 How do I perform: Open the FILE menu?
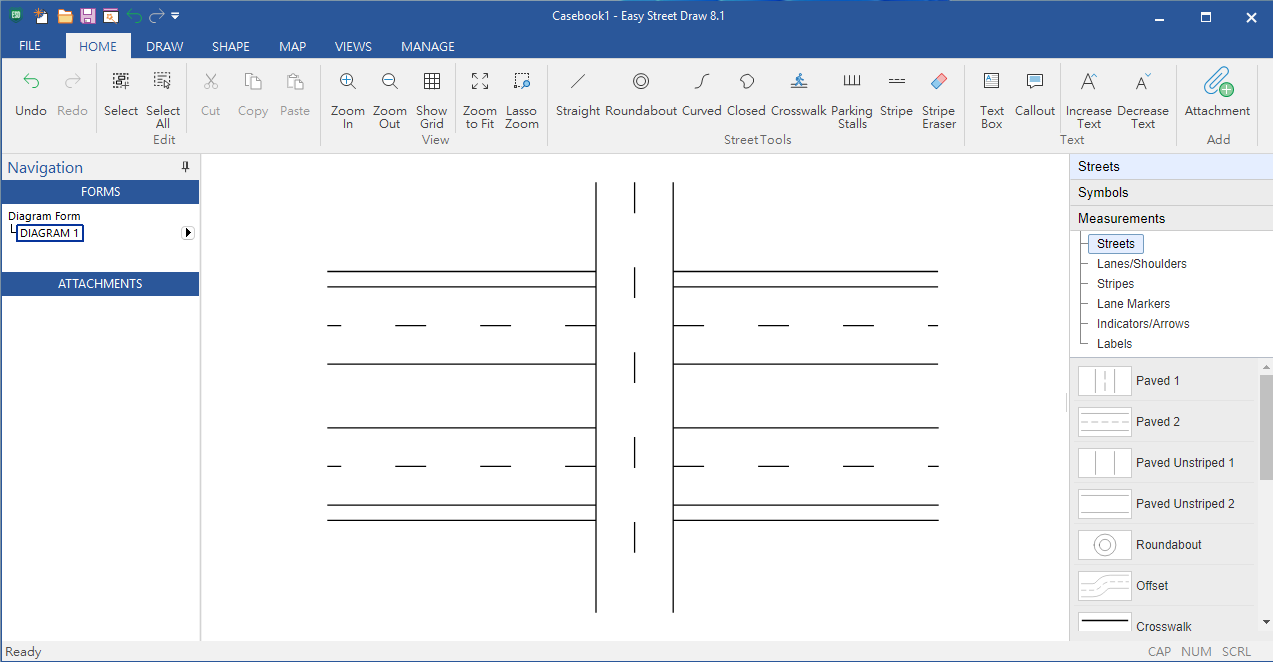30,46
